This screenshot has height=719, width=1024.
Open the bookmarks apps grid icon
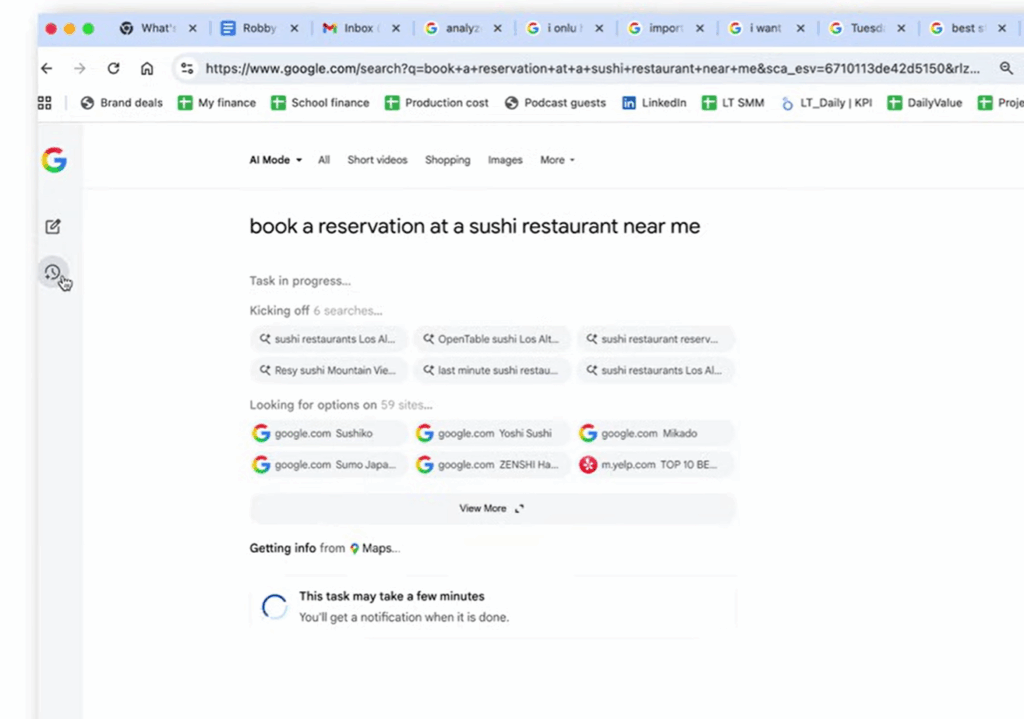click(x=43, y=102)
